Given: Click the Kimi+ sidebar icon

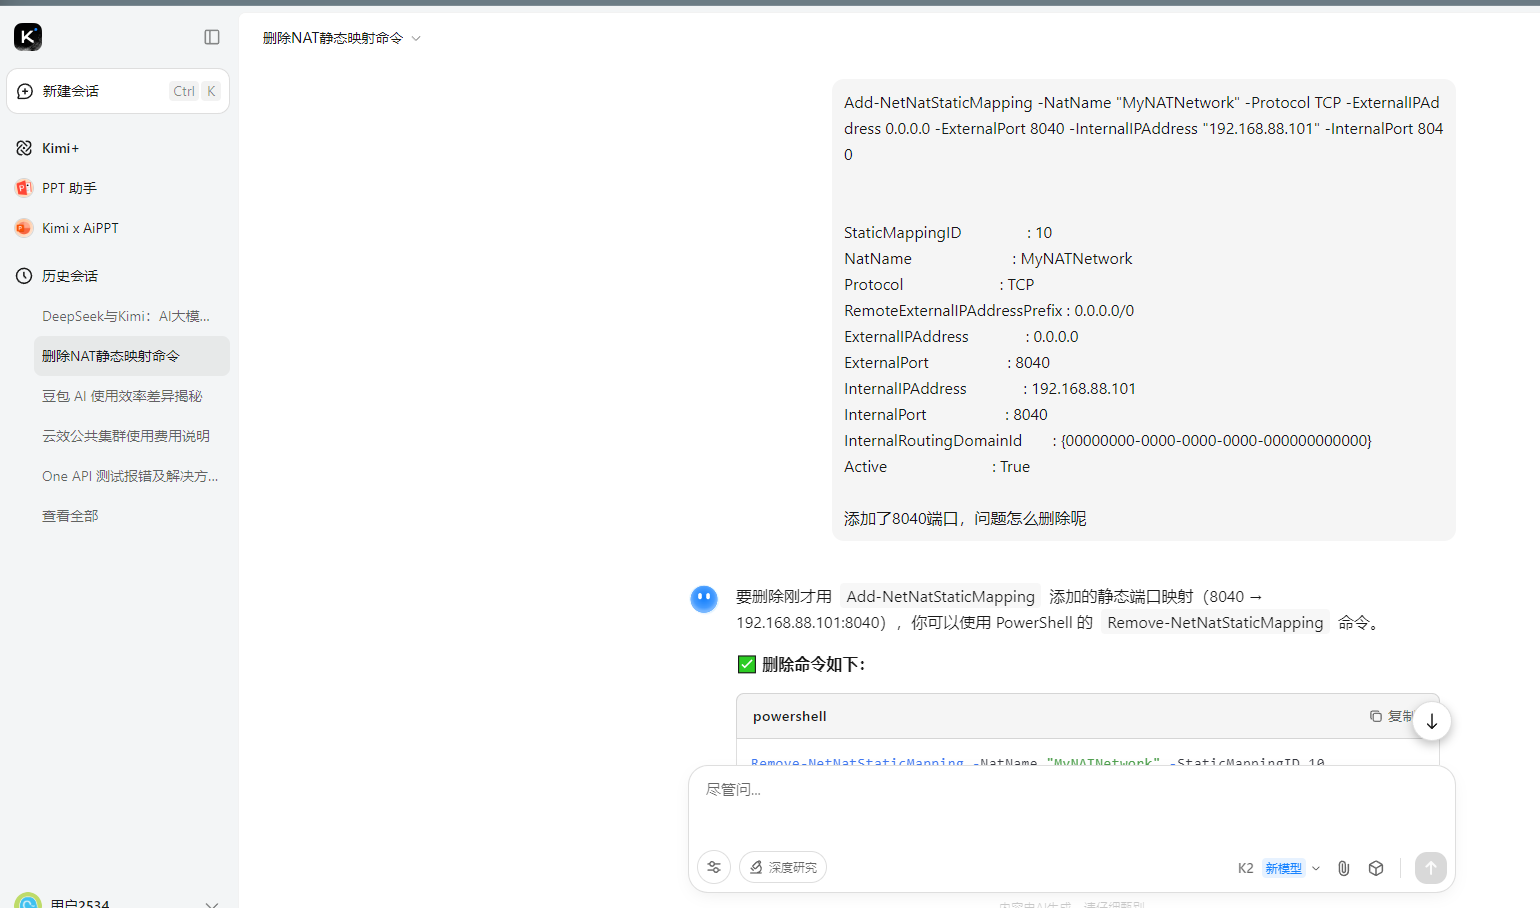Looking at the screenshot, I should (24, 148).
